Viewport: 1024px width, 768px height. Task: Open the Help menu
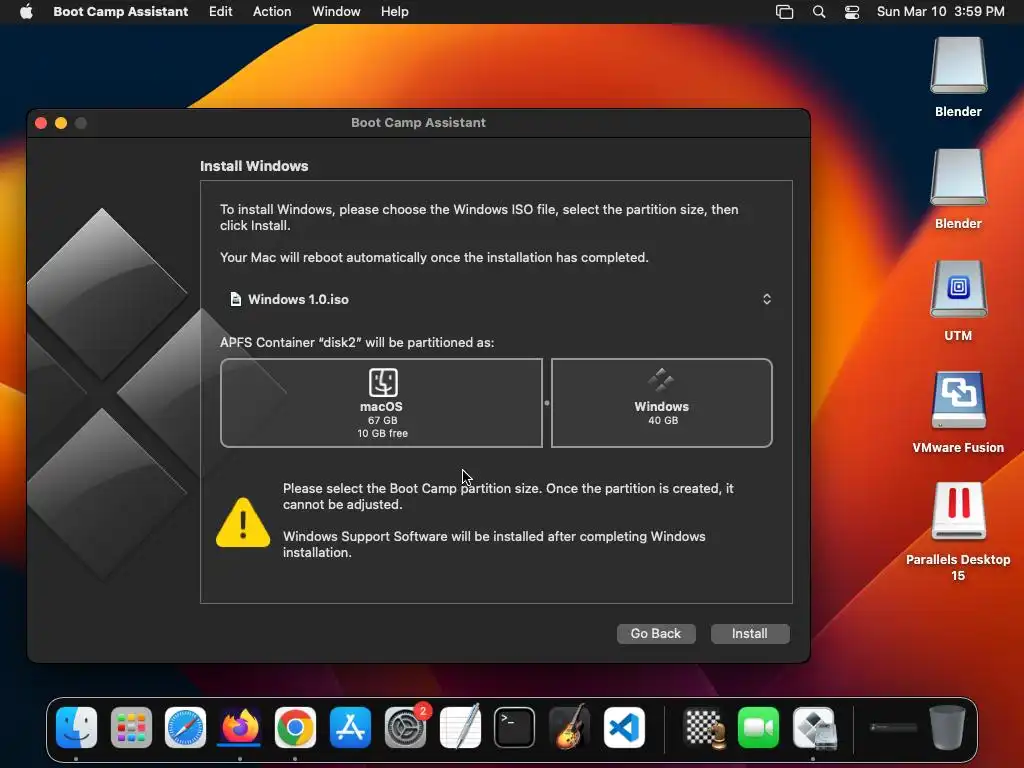(394, 11)
